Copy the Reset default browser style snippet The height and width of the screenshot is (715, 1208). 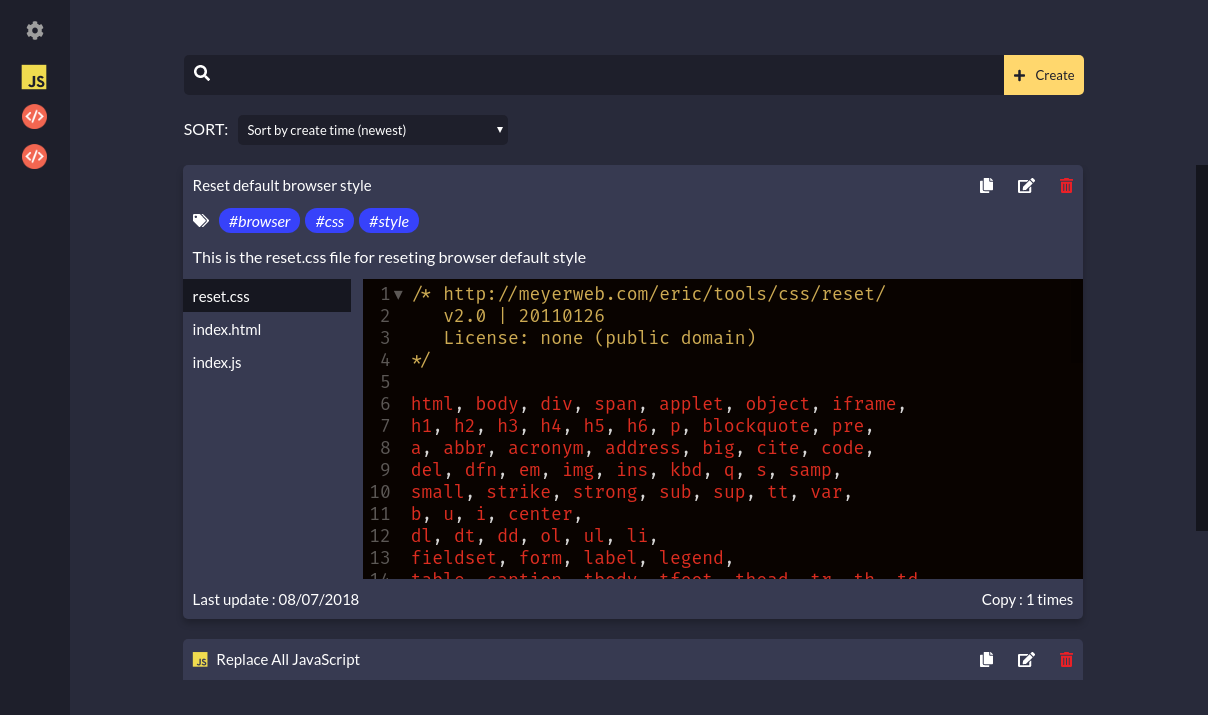pyautogui.click(x=986, y=186)
